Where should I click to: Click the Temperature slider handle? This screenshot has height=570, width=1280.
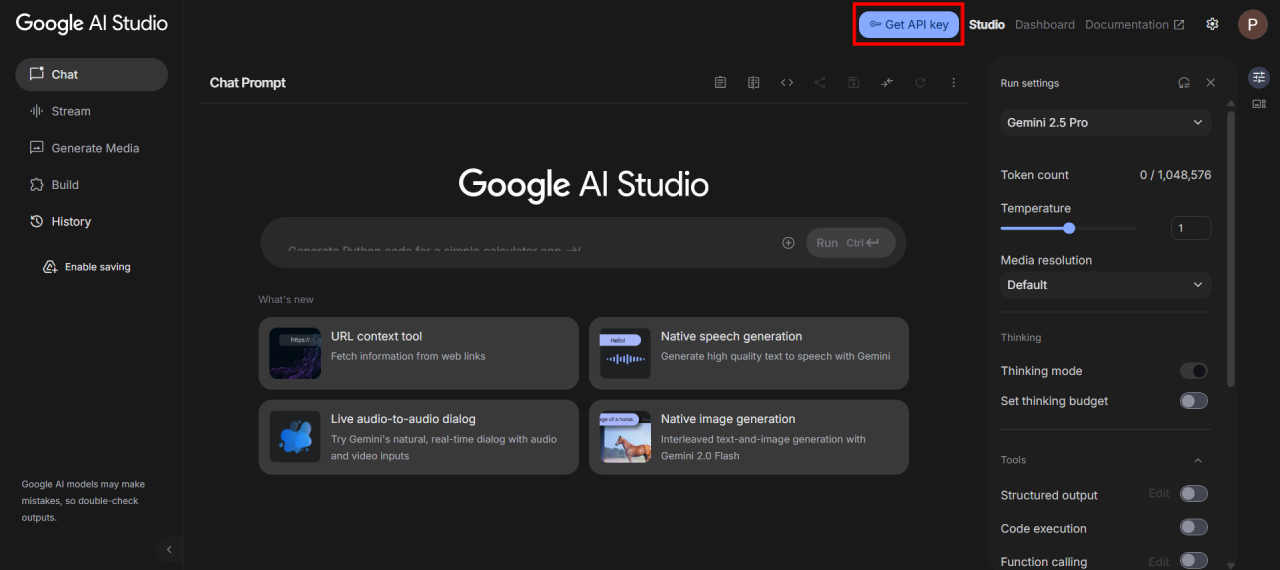coord(1069,228)
